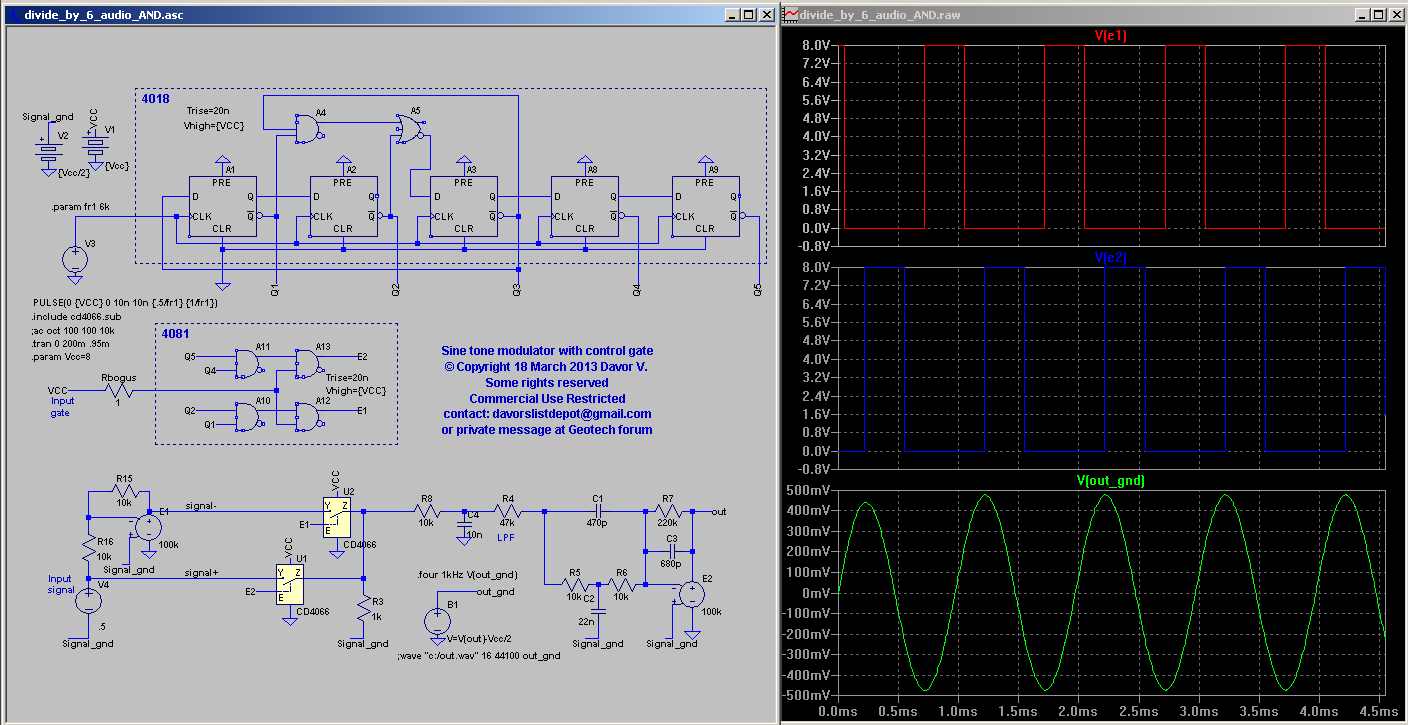Open the waveform window system menu icon

click(791, 15)
